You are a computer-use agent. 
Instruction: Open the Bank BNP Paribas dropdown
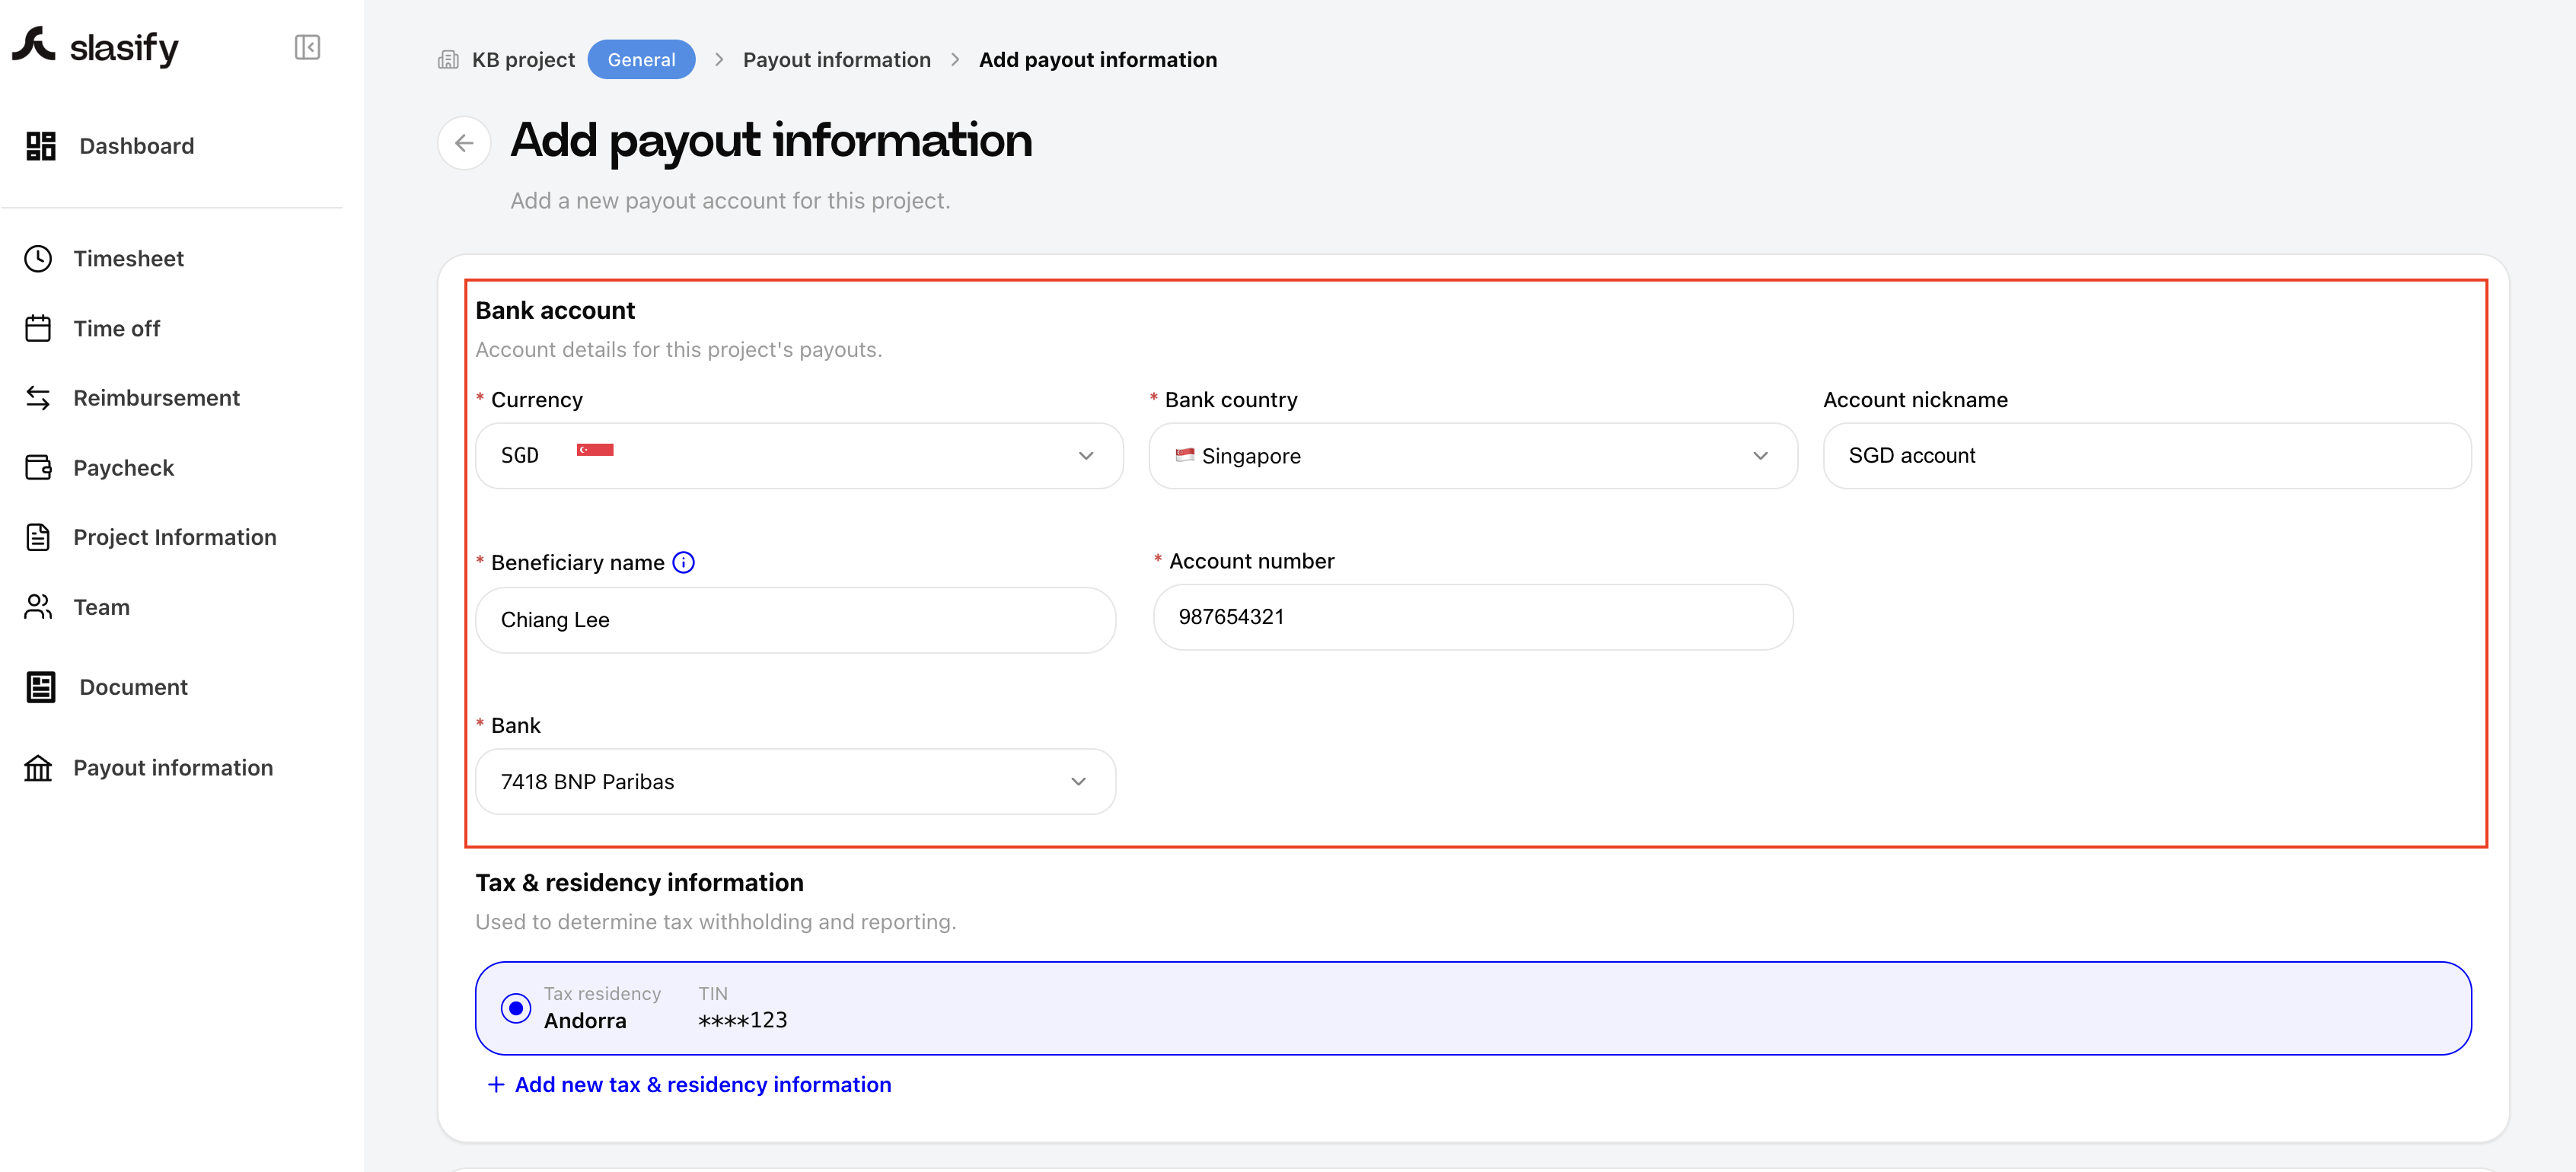(795, 782)
